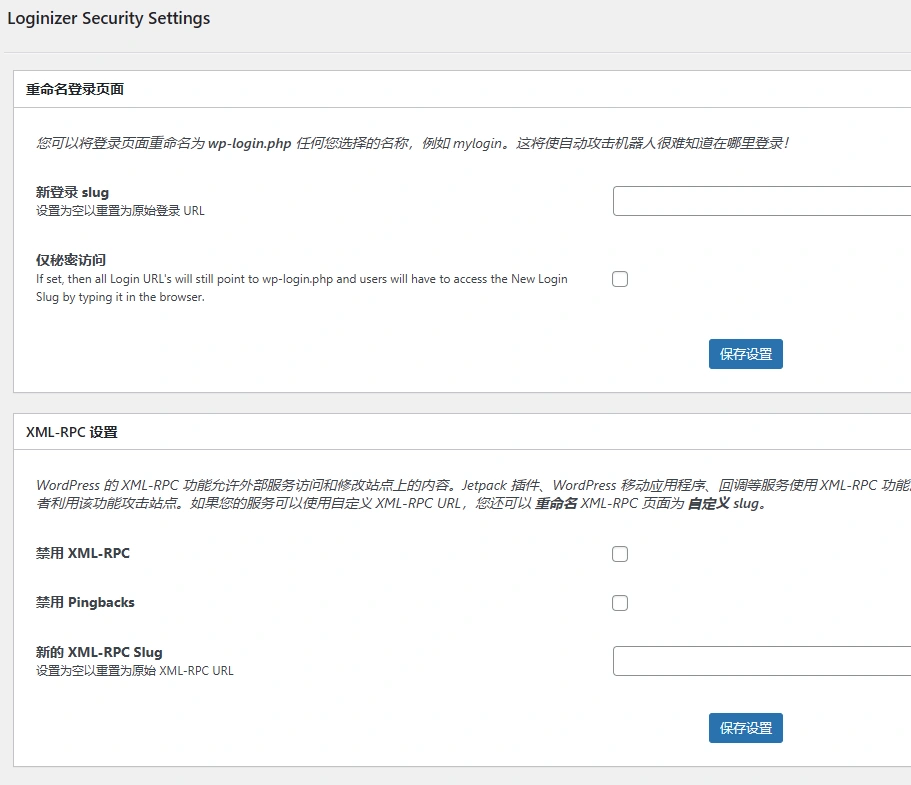Click the 新的 XML-RPC Slug label
This screenshot has height=785, width=911.
coord(99,652)
